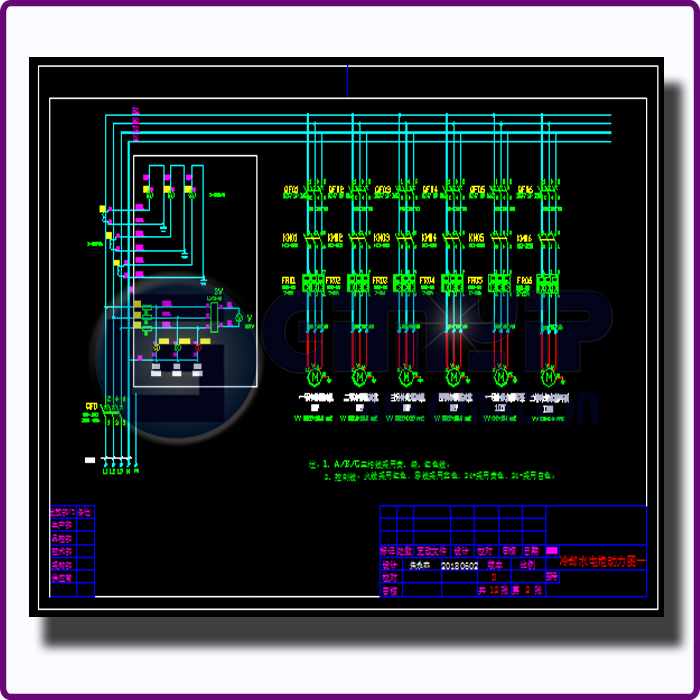Image resolution: width=700 pixels, height=700 pixels.
Task: Click the red drawing title in title block
Action: pos(601,563)
